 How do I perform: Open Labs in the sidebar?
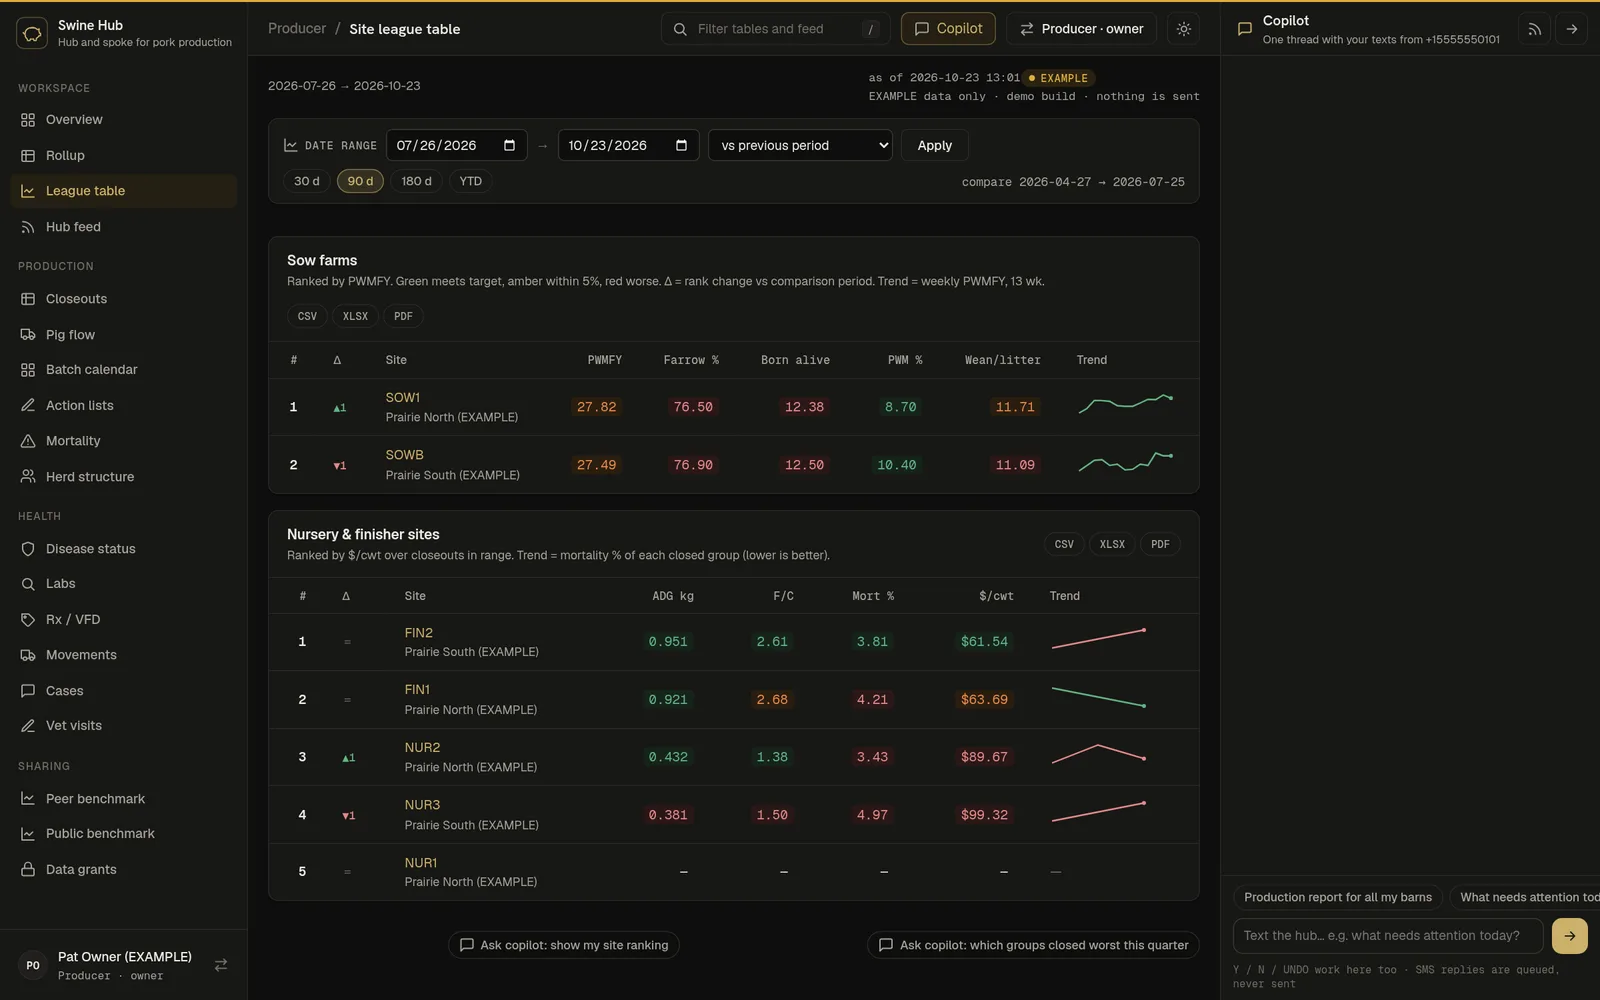point(124,584)
